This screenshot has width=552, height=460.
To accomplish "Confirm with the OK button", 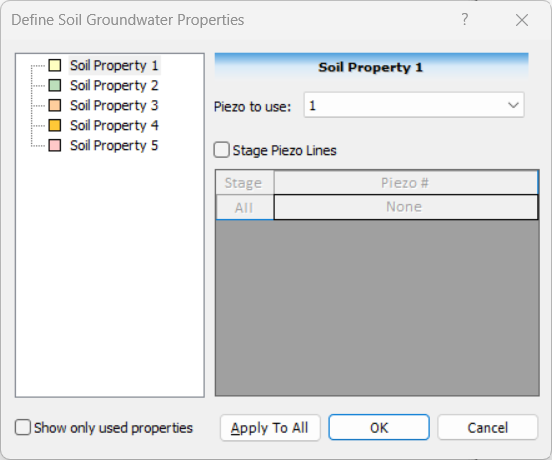I will 379,428.
